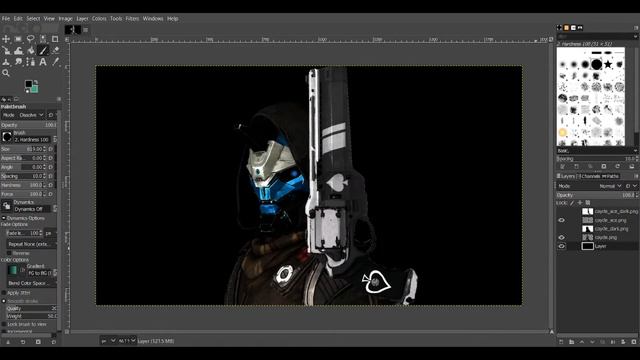Open the Select menu
The image size is (640, 360).
click(x=33, y=19)
